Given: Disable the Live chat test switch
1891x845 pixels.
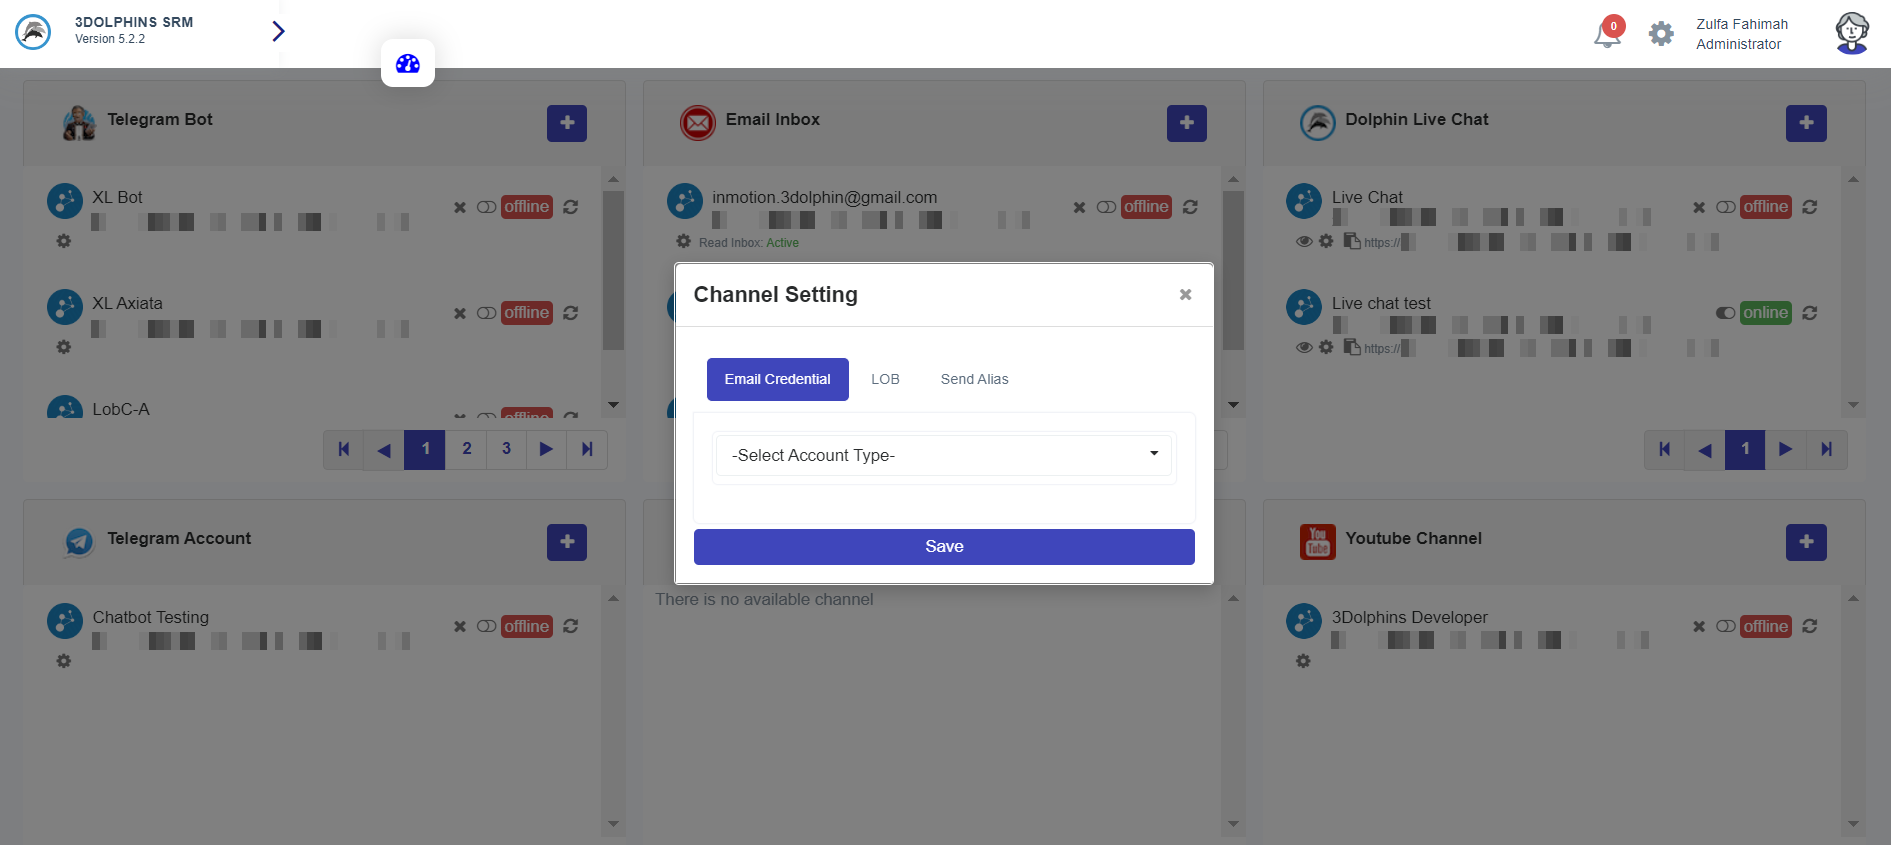Looking at the screenshot, I should [x=1725, y=313].
